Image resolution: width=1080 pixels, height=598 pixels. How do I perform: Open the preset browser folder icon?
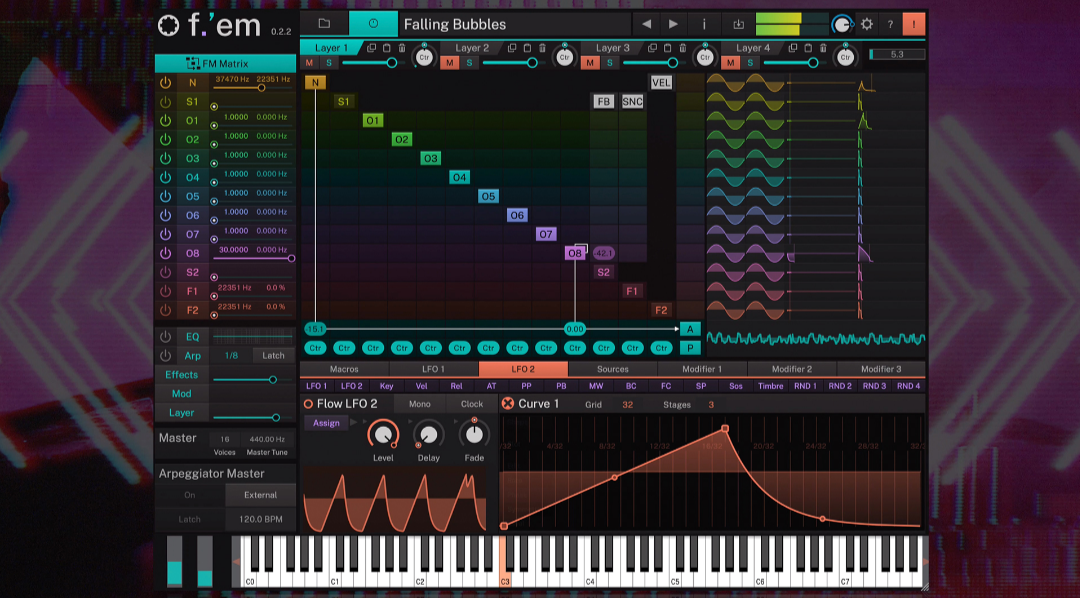point(324,23)
